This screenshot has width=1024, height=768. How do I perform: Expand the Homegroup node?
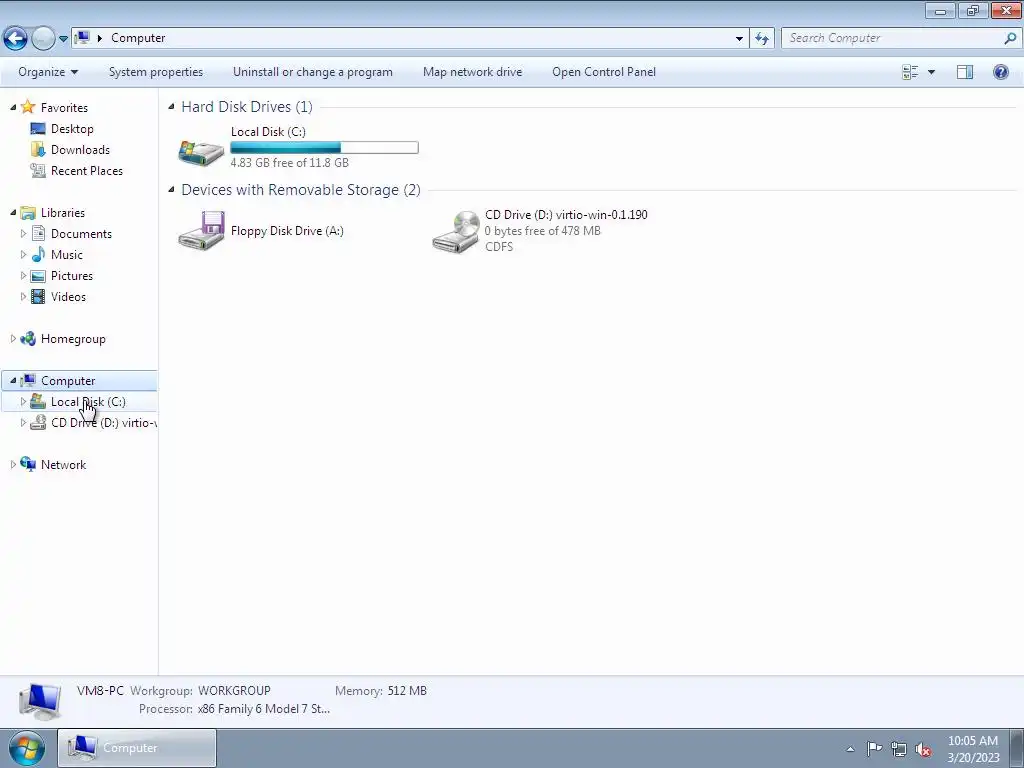[x=13, y=338]
